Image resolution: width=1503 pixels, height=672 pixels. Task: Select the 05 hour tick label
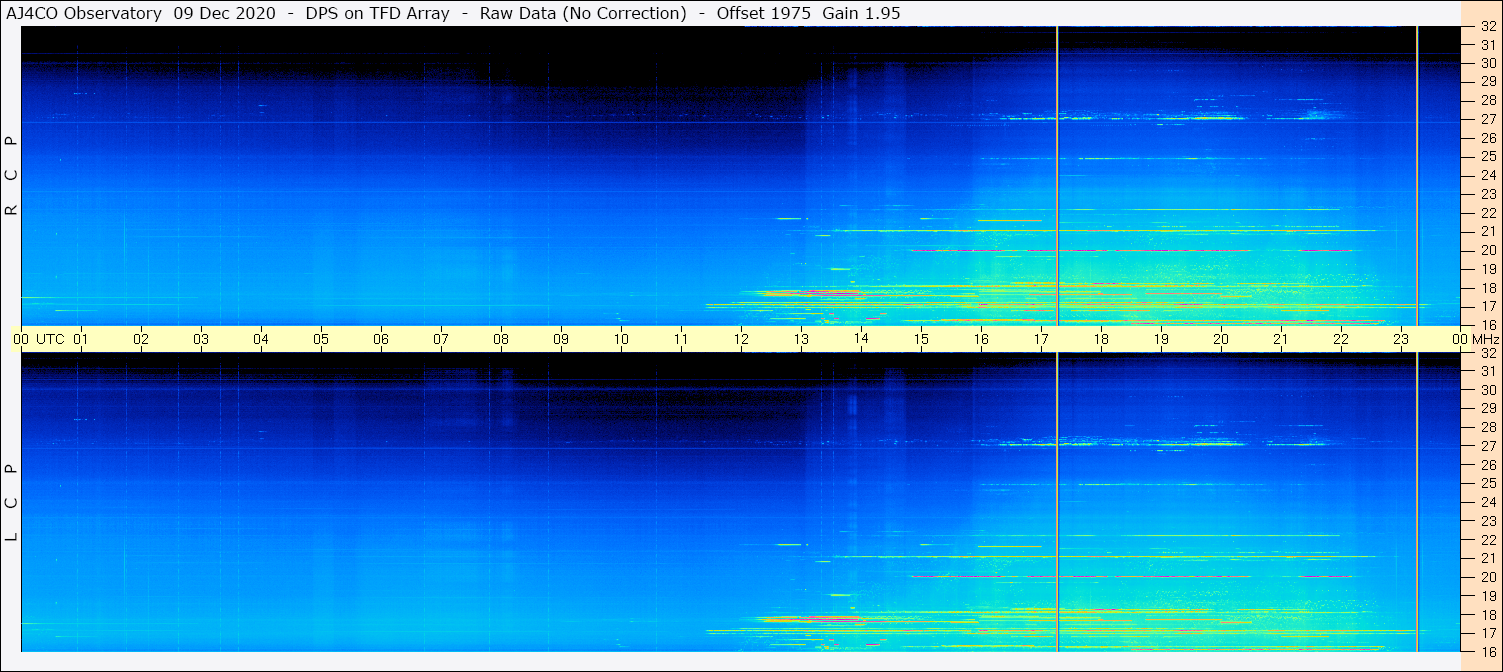click(x=321, y=339)
